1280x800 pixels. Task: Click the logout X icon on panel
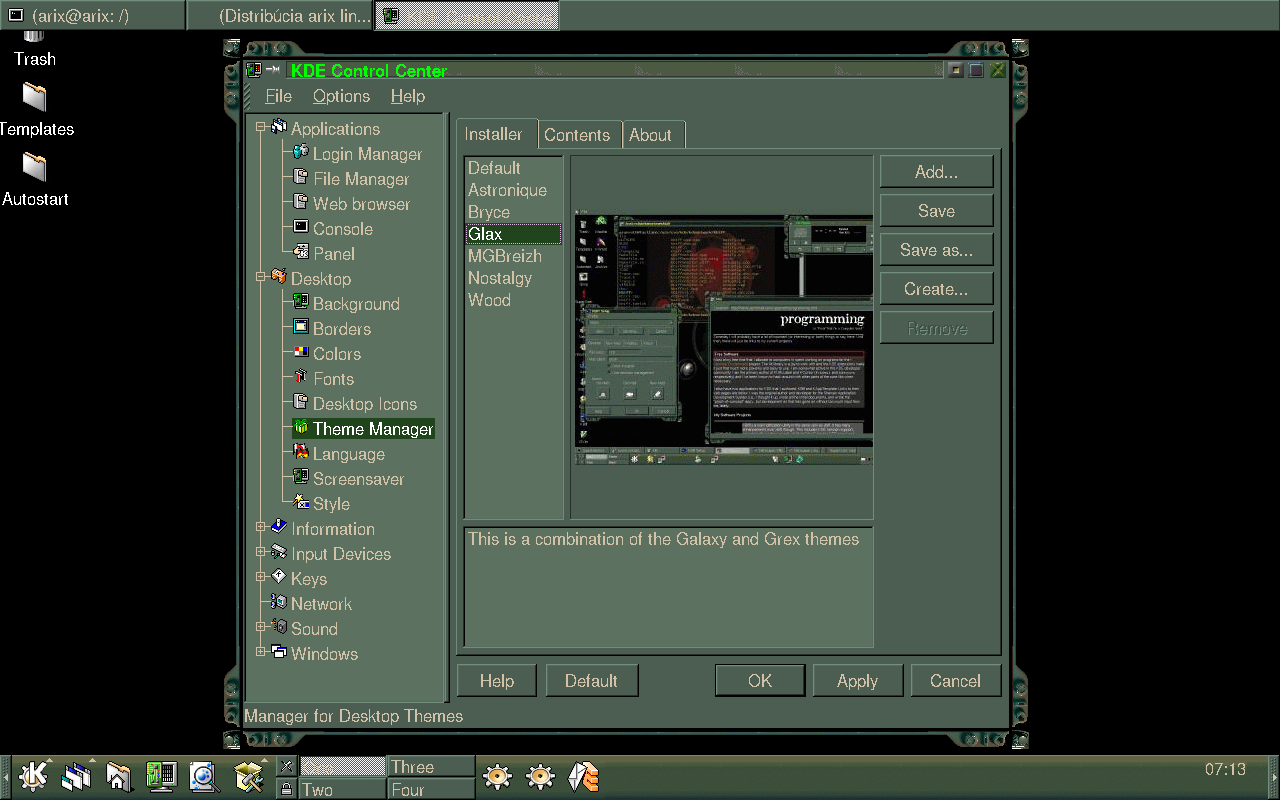286,766
